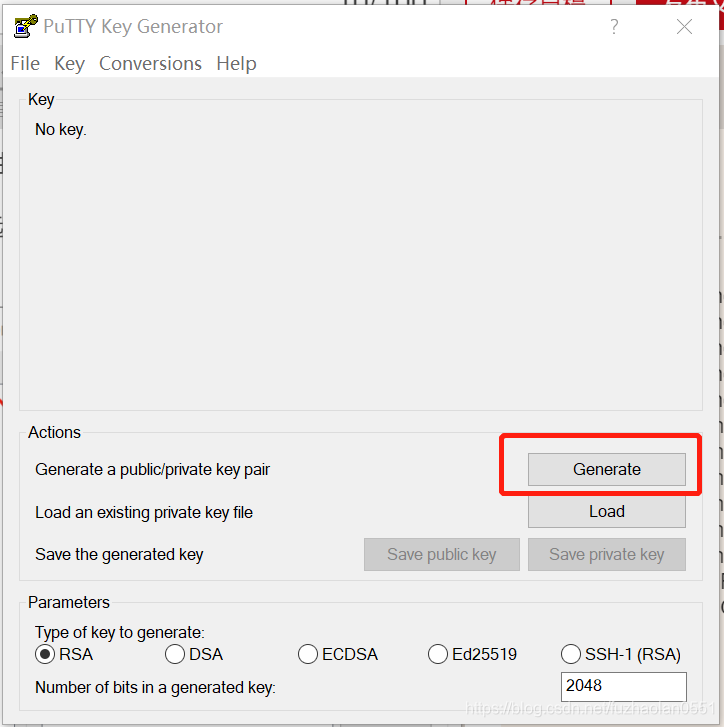Select the SSH-1 (RSA) key type
724x727 pixels.
(x=621, y=654)
